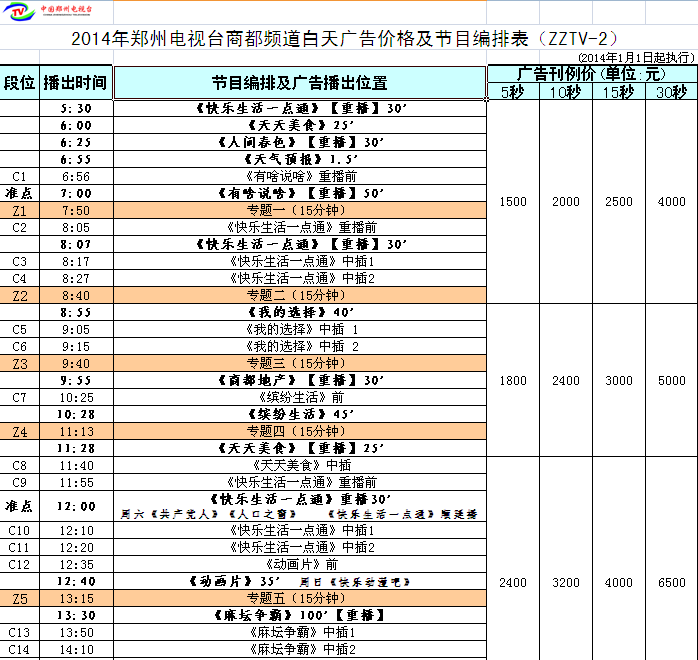Select the 播出时间 header cell
Viewport: 698px width, 660px height.
click(76, 83)
